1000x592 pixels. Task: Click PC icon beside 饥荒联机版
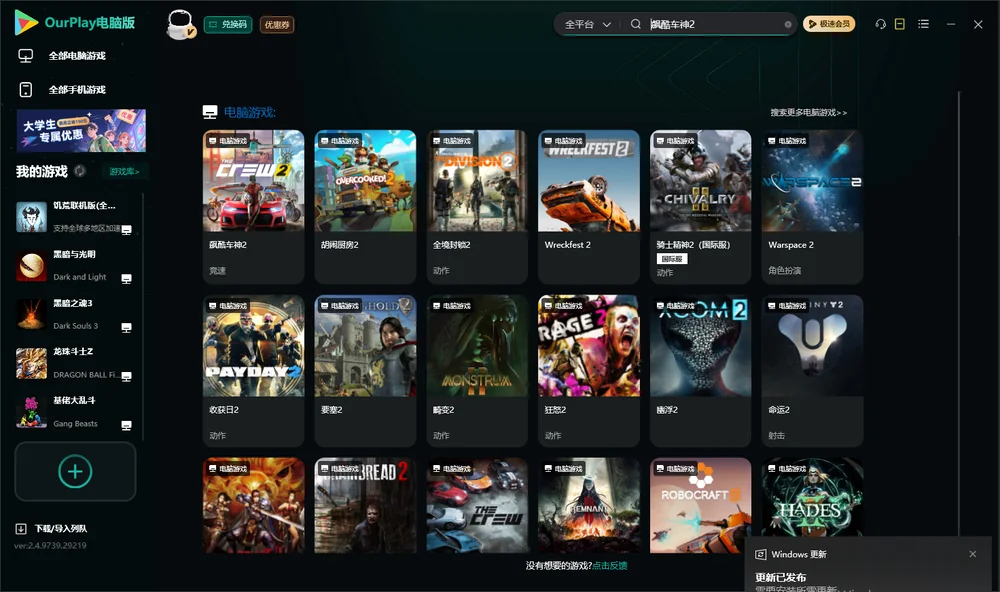click(126, 230)
